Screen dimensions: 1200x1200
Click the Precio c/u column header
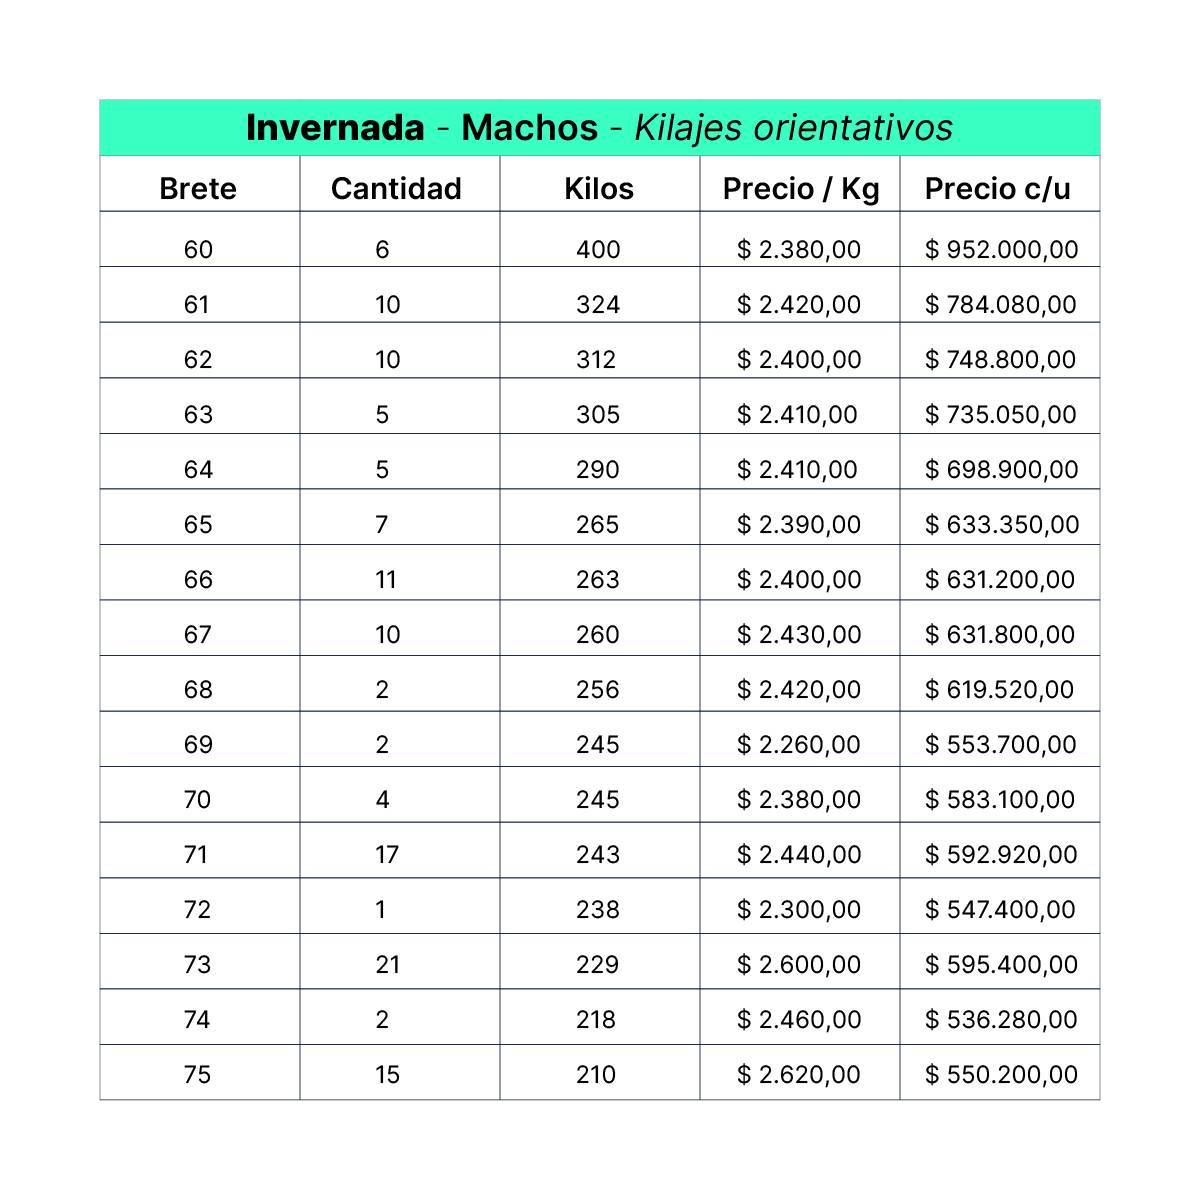(997, 189)
